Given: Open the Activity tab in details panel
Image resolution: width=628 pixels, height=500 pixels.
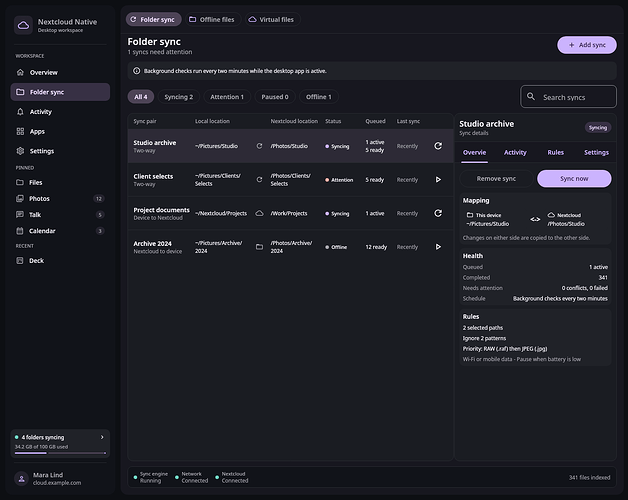Looking at the screenshot, I should point(515,153).
